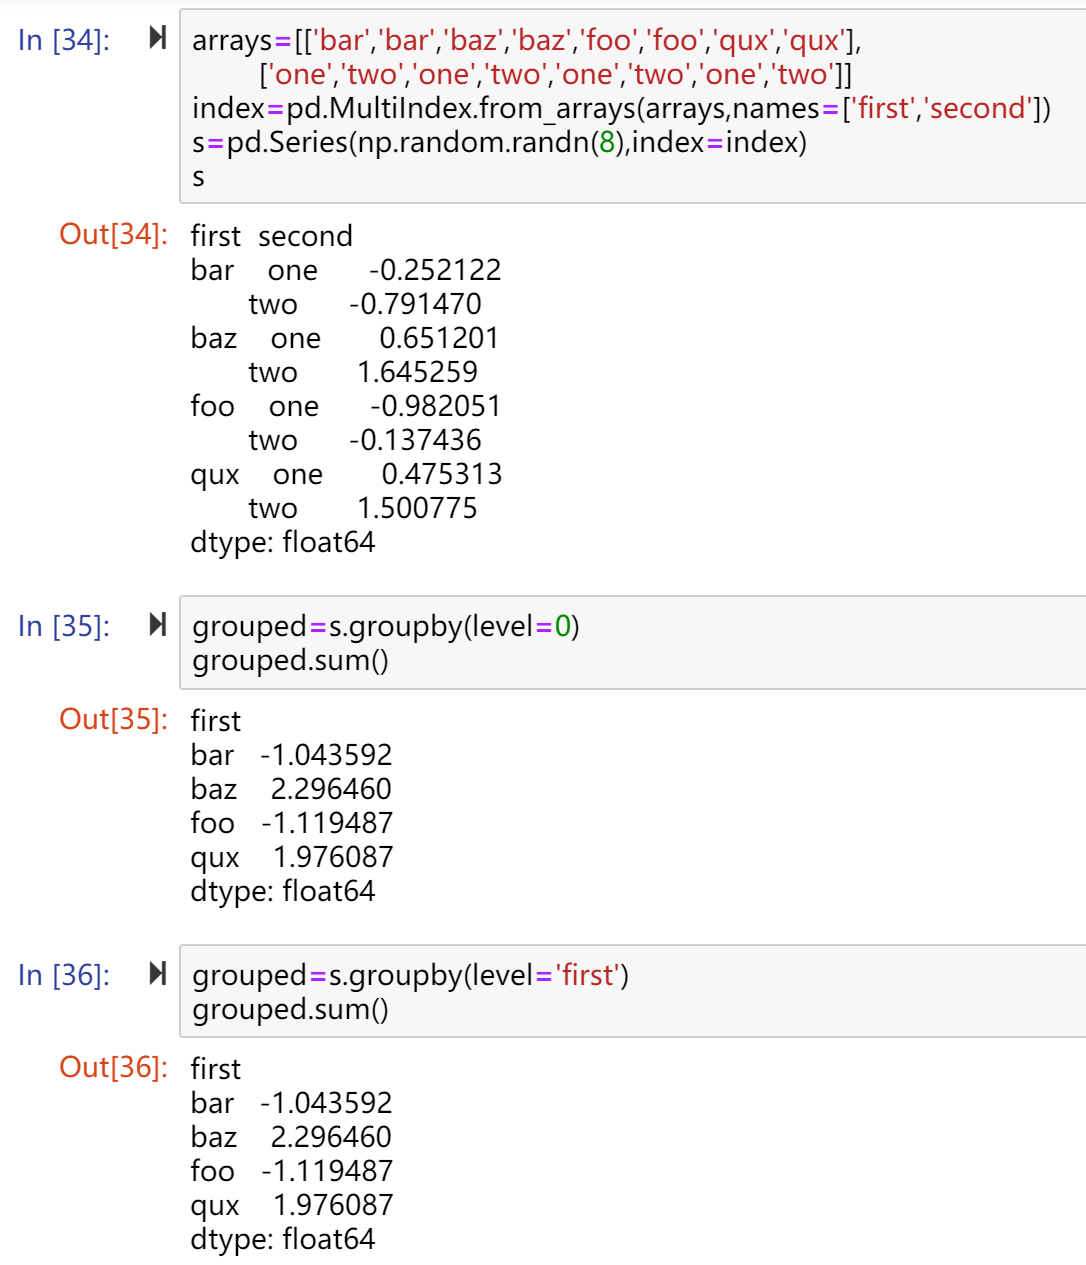Viewport: 1086px width, 1265px height.
Task: Run cell In [35] with its run icon
Action: (157, 624)
